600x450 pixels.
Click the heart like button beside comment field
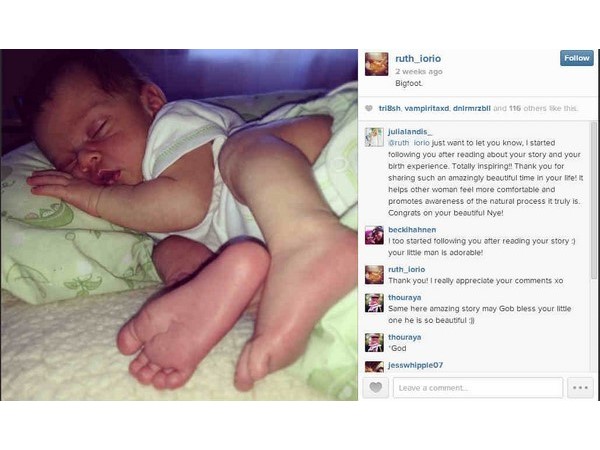point(375,388)
